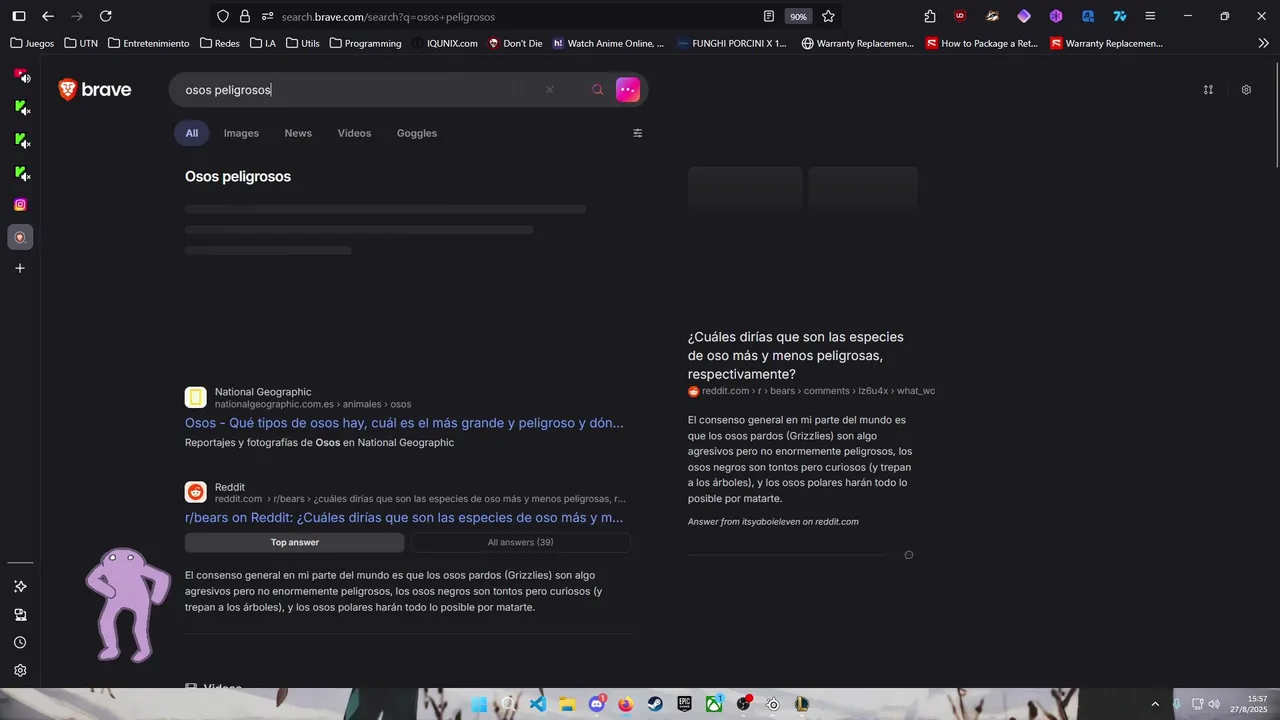Click the purple dancing character sticker
Screen dimensions: 1280x720
pyautogui.click(x=127, y=604)
